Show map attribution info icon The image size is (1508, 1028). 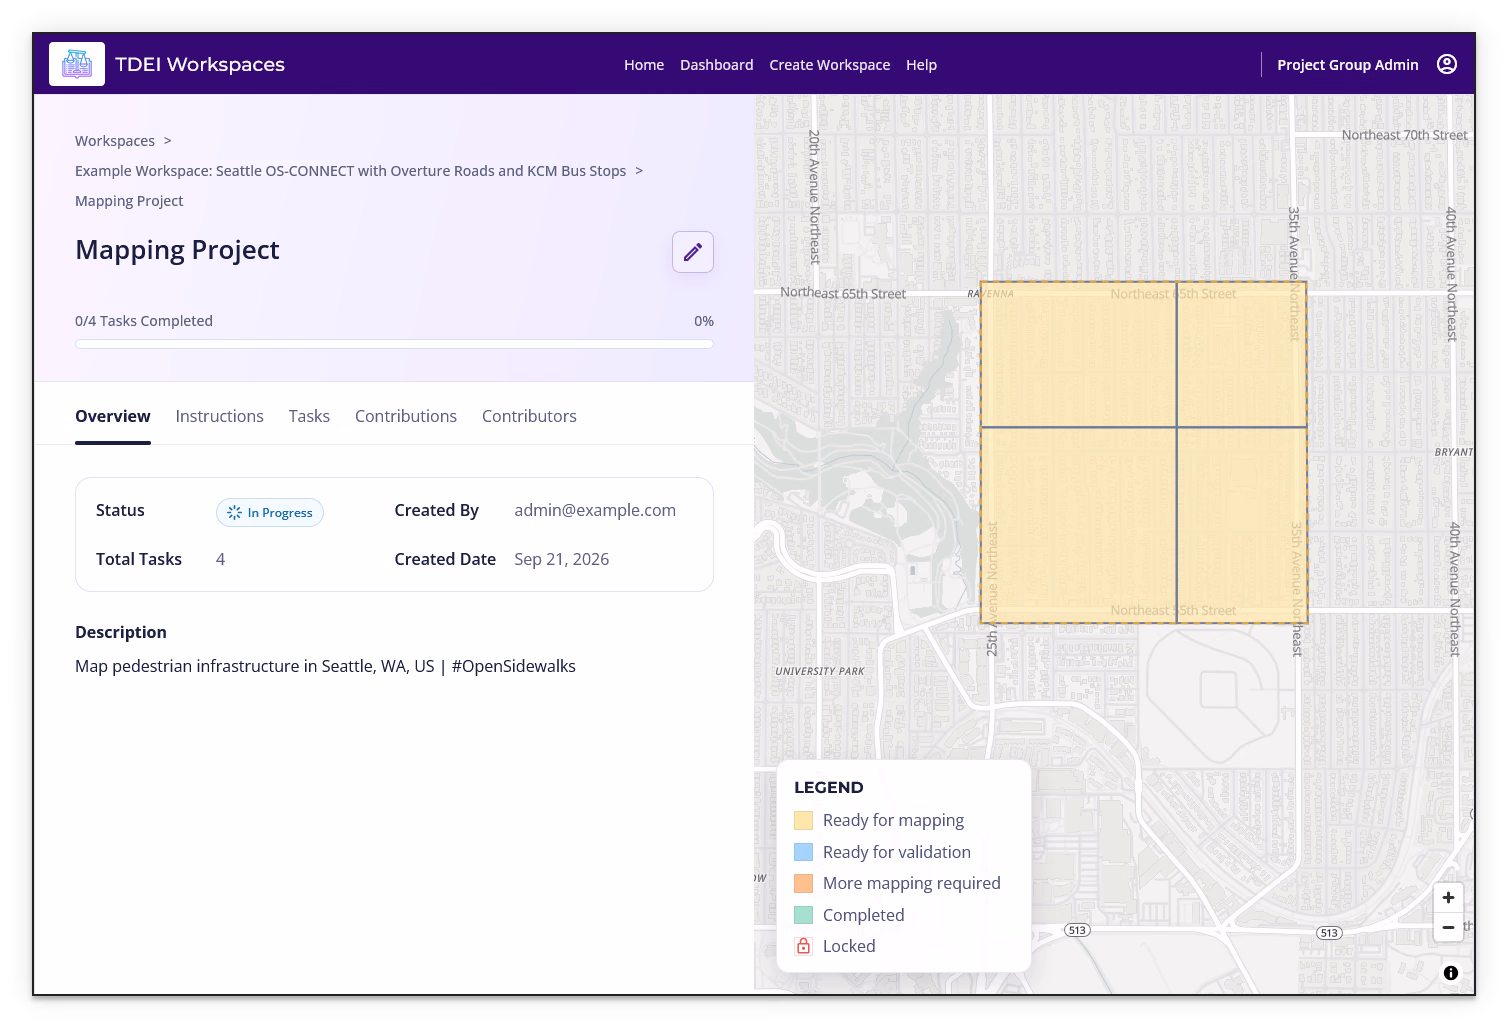[x=1451, y=973]
